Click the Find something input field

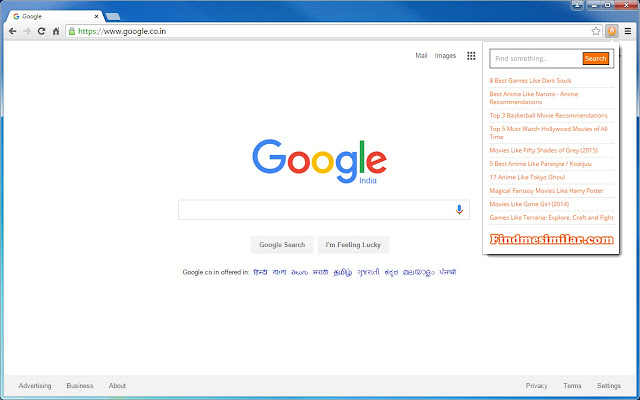[536, 59]
